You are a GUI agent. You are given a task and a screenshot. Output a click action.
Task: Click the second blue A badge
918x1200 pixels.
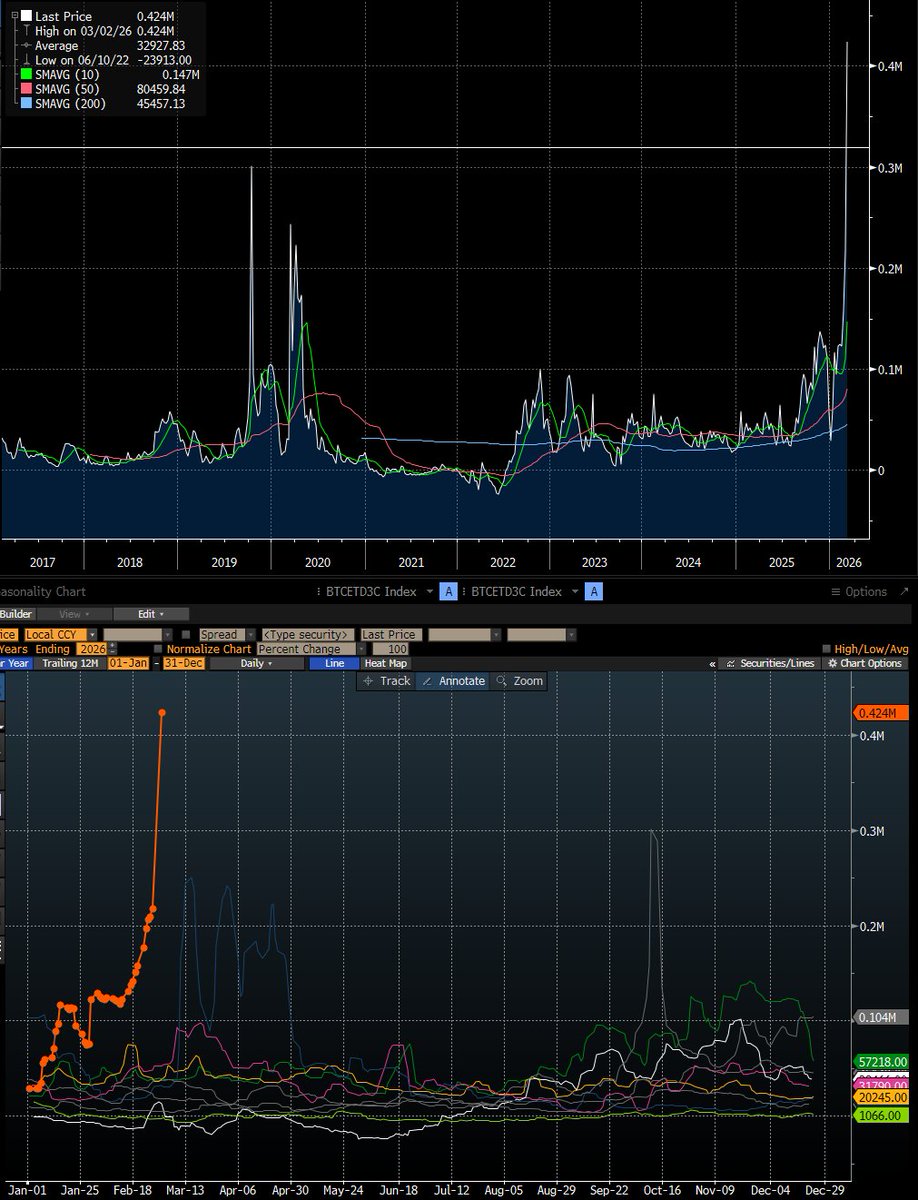[x=594, y=592]
